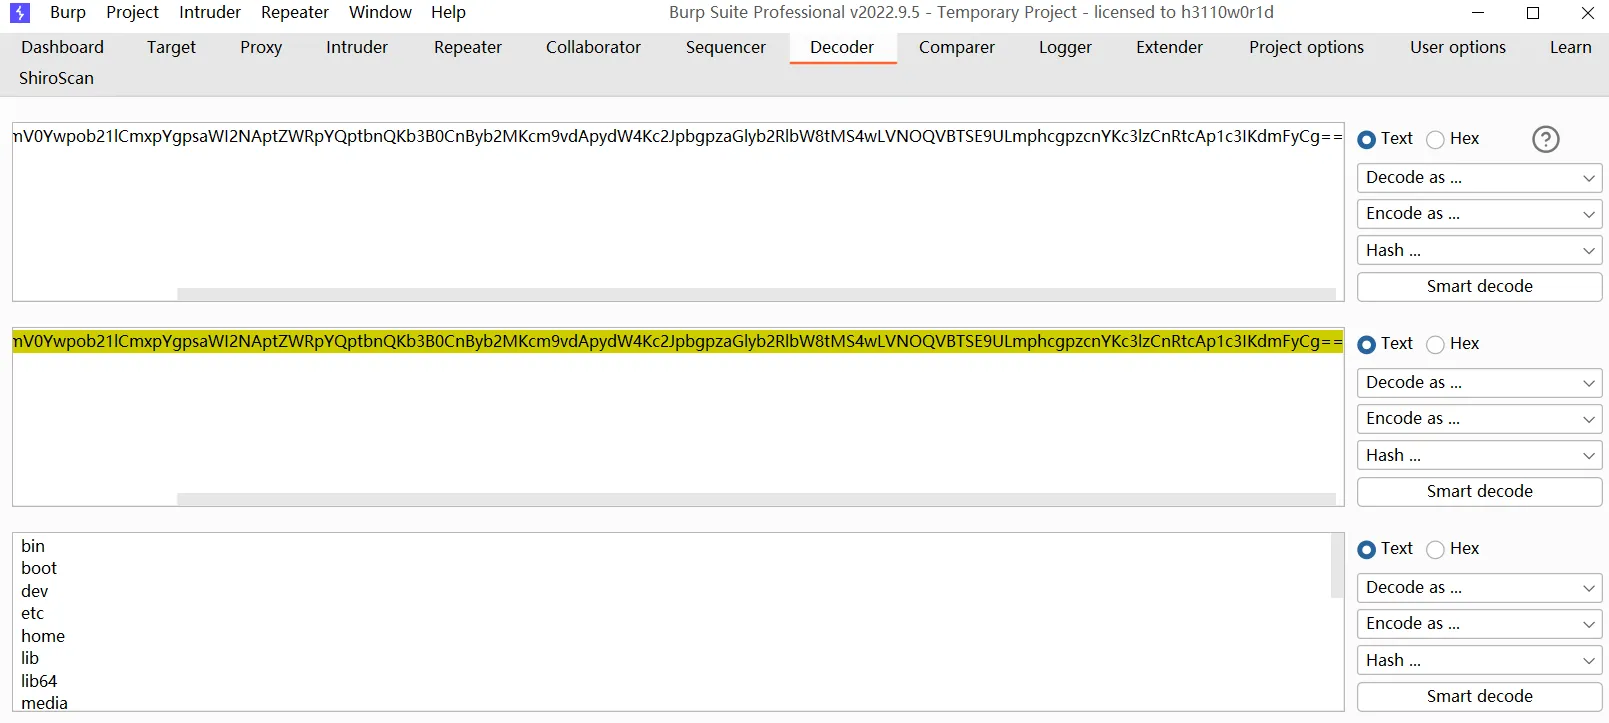Screen dimensions: 1609x723
Task: Close the Burp Suite window
Action: pos(1587,13)
